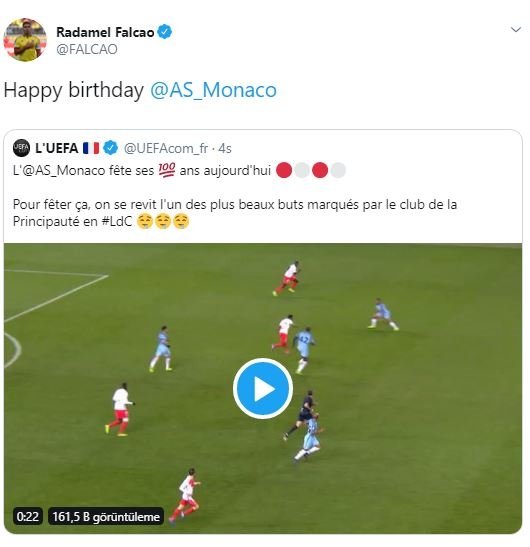530x547 pixels.
Task: Open the @FALCAO handle link
Action: click(x=87, y=50)
